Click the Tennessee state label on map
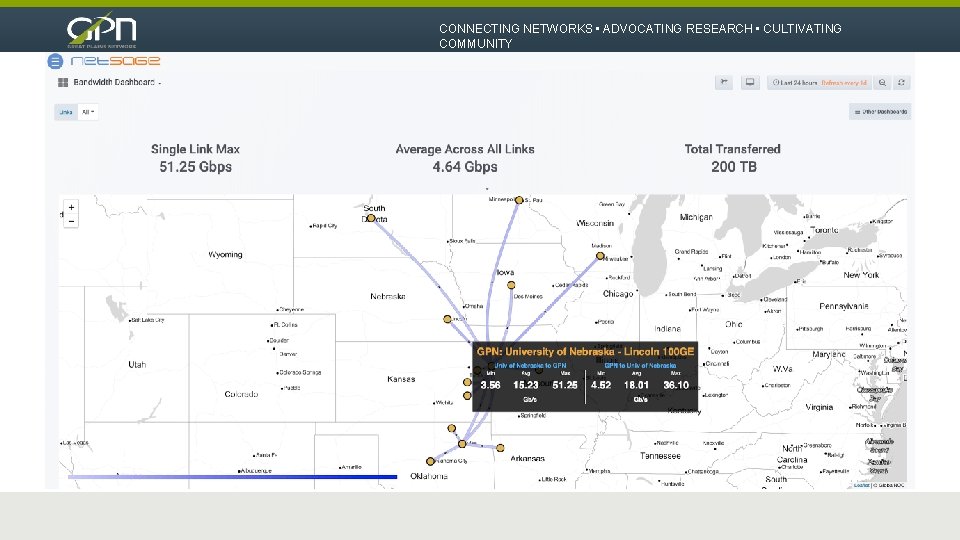The width and height of the screenshot is (960, 540). (660, 456)
